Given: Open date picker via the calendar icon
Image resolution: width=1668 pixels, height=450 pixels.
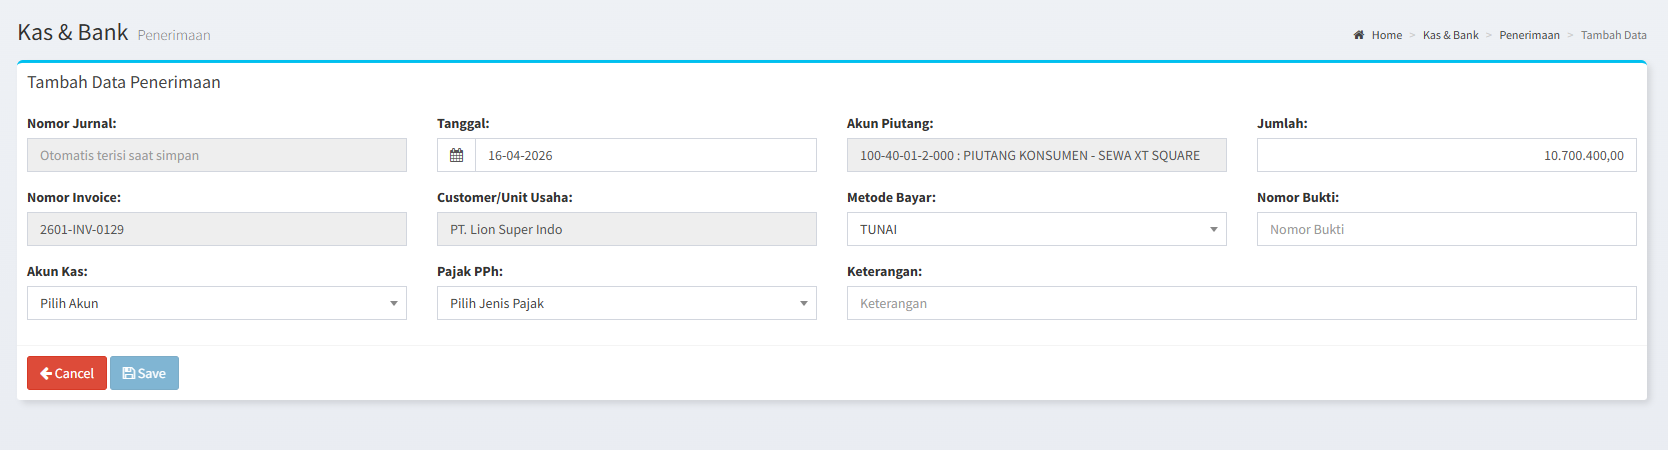Looking at the screenshot, I should click(456, 155).
